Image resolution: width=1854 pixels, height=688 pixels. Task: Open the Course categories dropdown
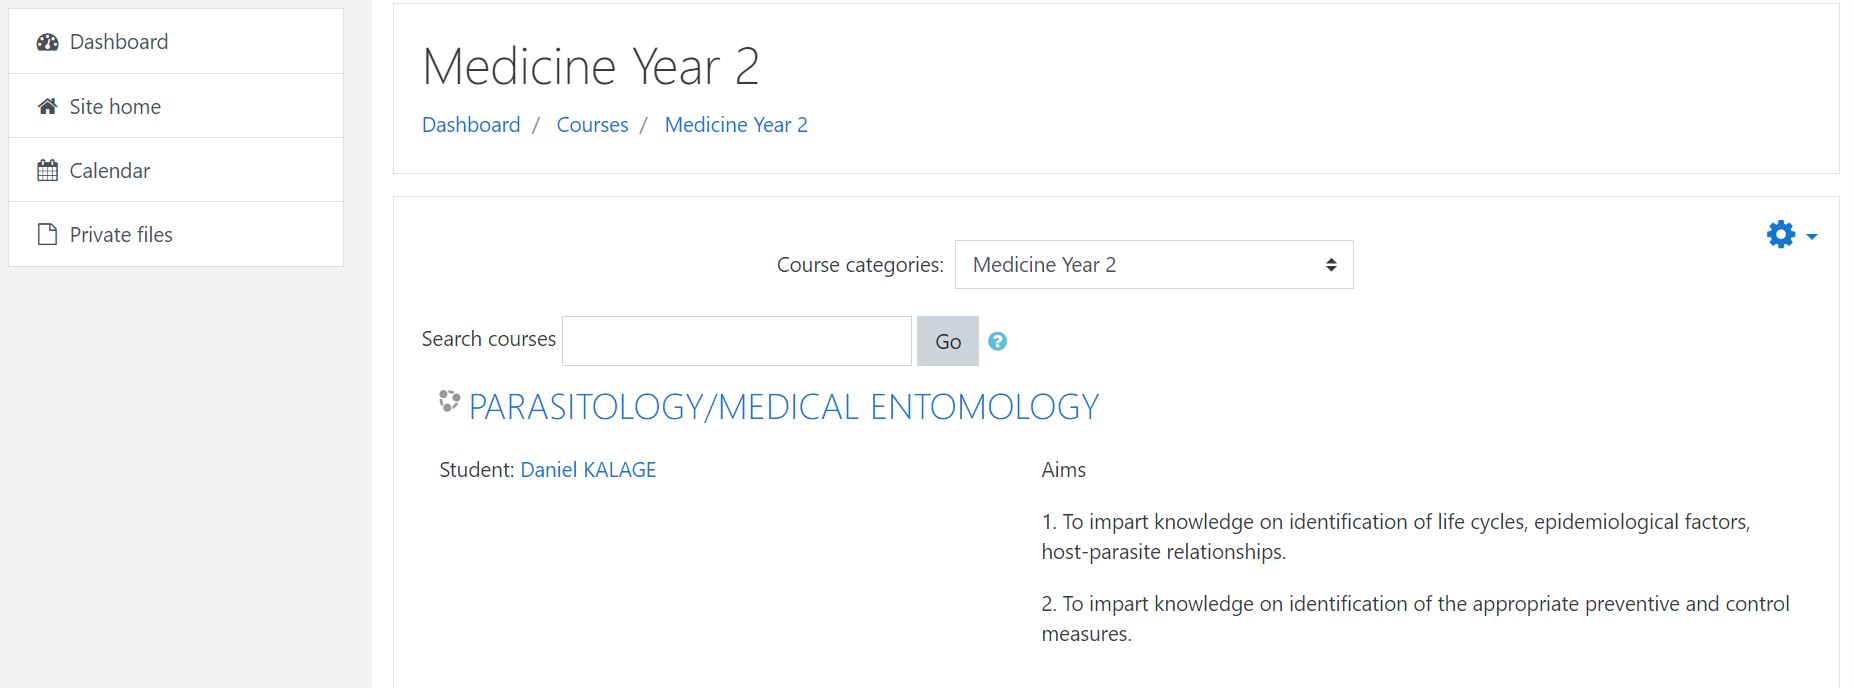click(1154, 264)
